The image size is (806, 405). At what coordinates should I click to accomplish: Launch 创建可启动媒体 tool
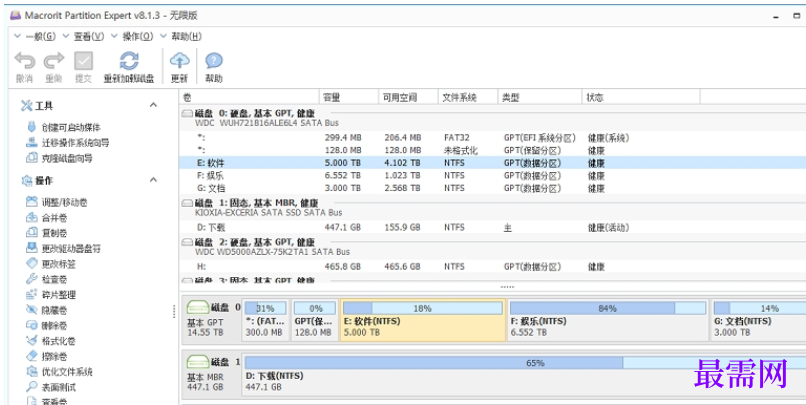pyautogui.click(x=64, y=127)
